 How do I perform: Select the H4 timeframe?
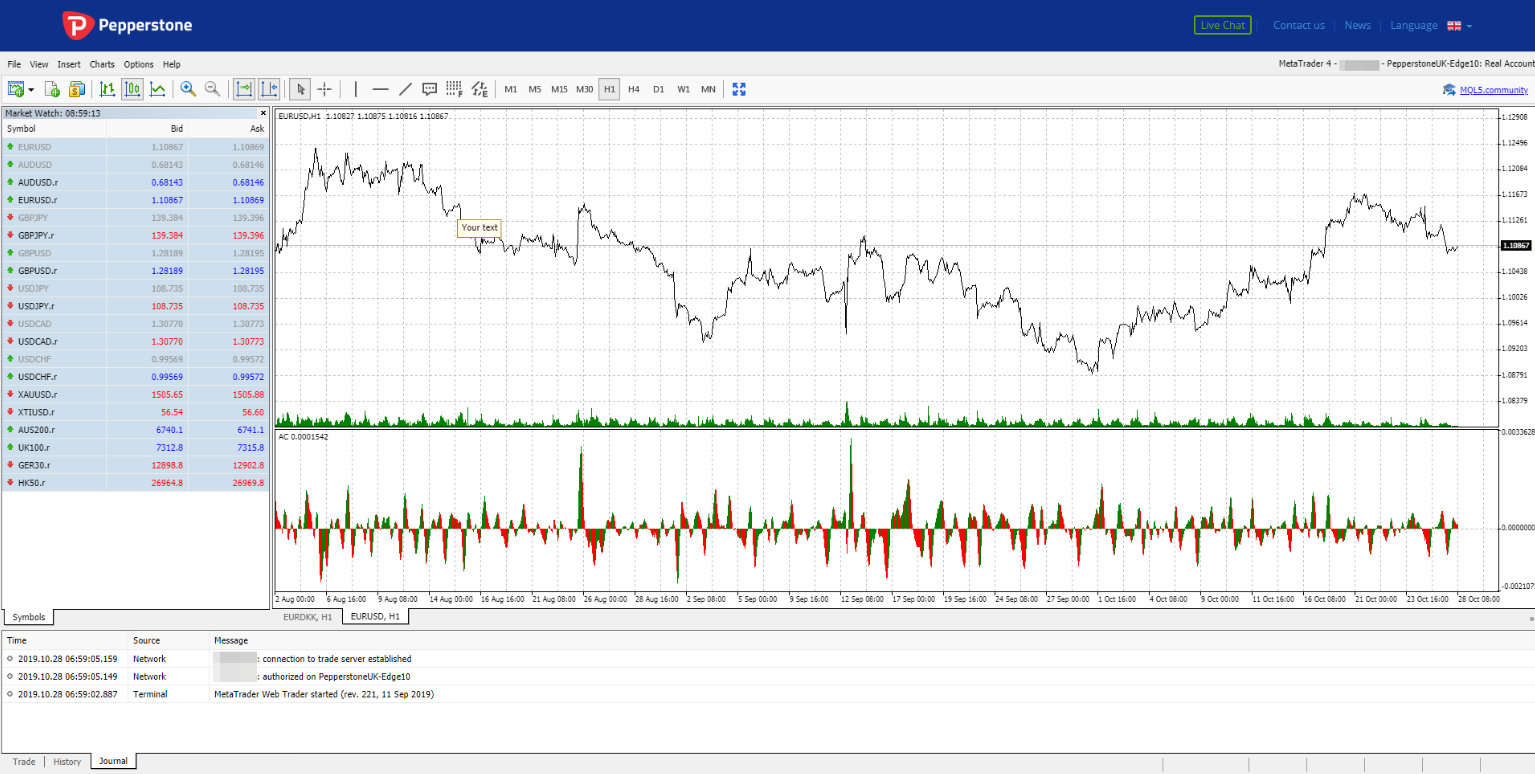(x=634, y=89)
